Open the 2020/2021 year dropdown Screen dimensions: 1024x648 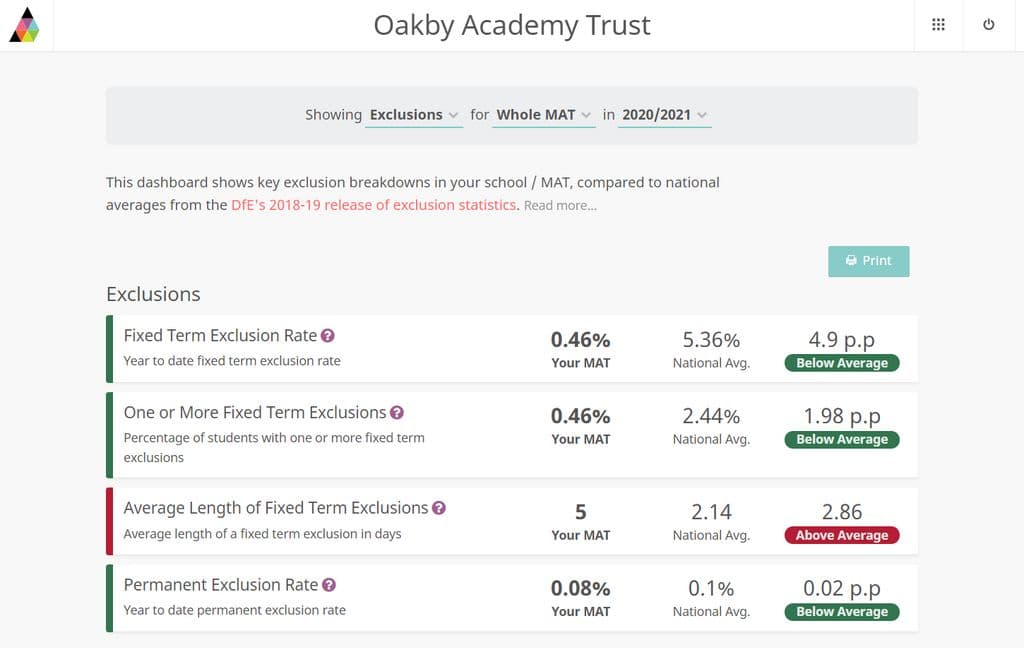[664, 115]
